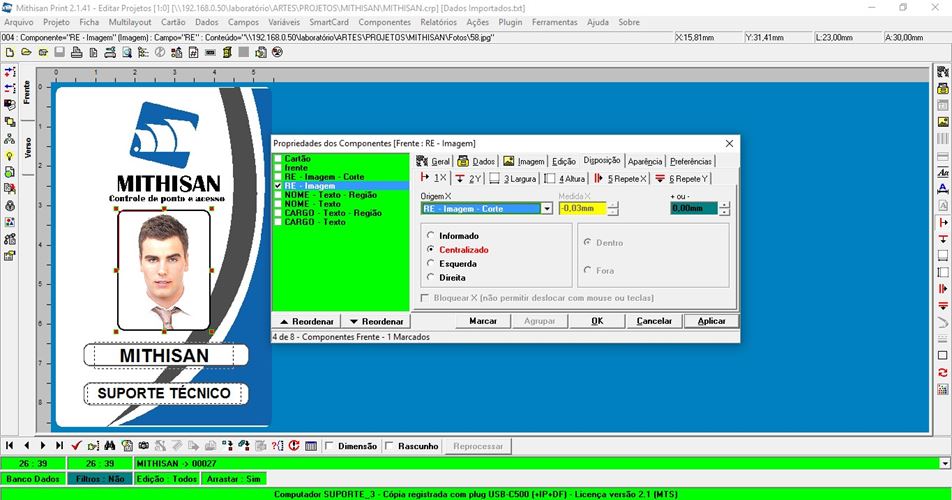Click the table grid icon in bottom toolbar
The image size is (952, 500).
[311, 445]
